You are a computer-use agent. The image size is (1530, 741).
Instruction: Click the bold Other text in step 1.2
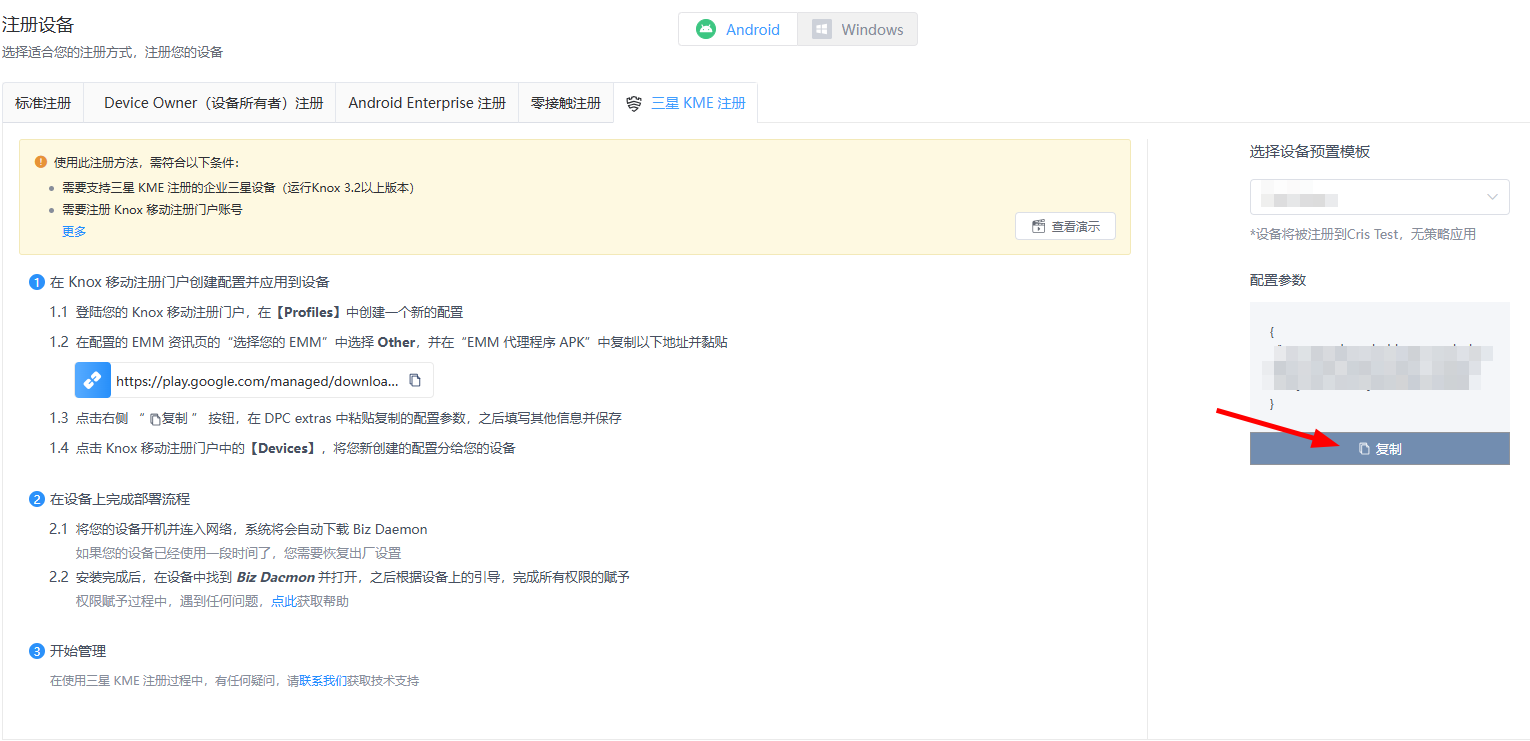[396, 342]
